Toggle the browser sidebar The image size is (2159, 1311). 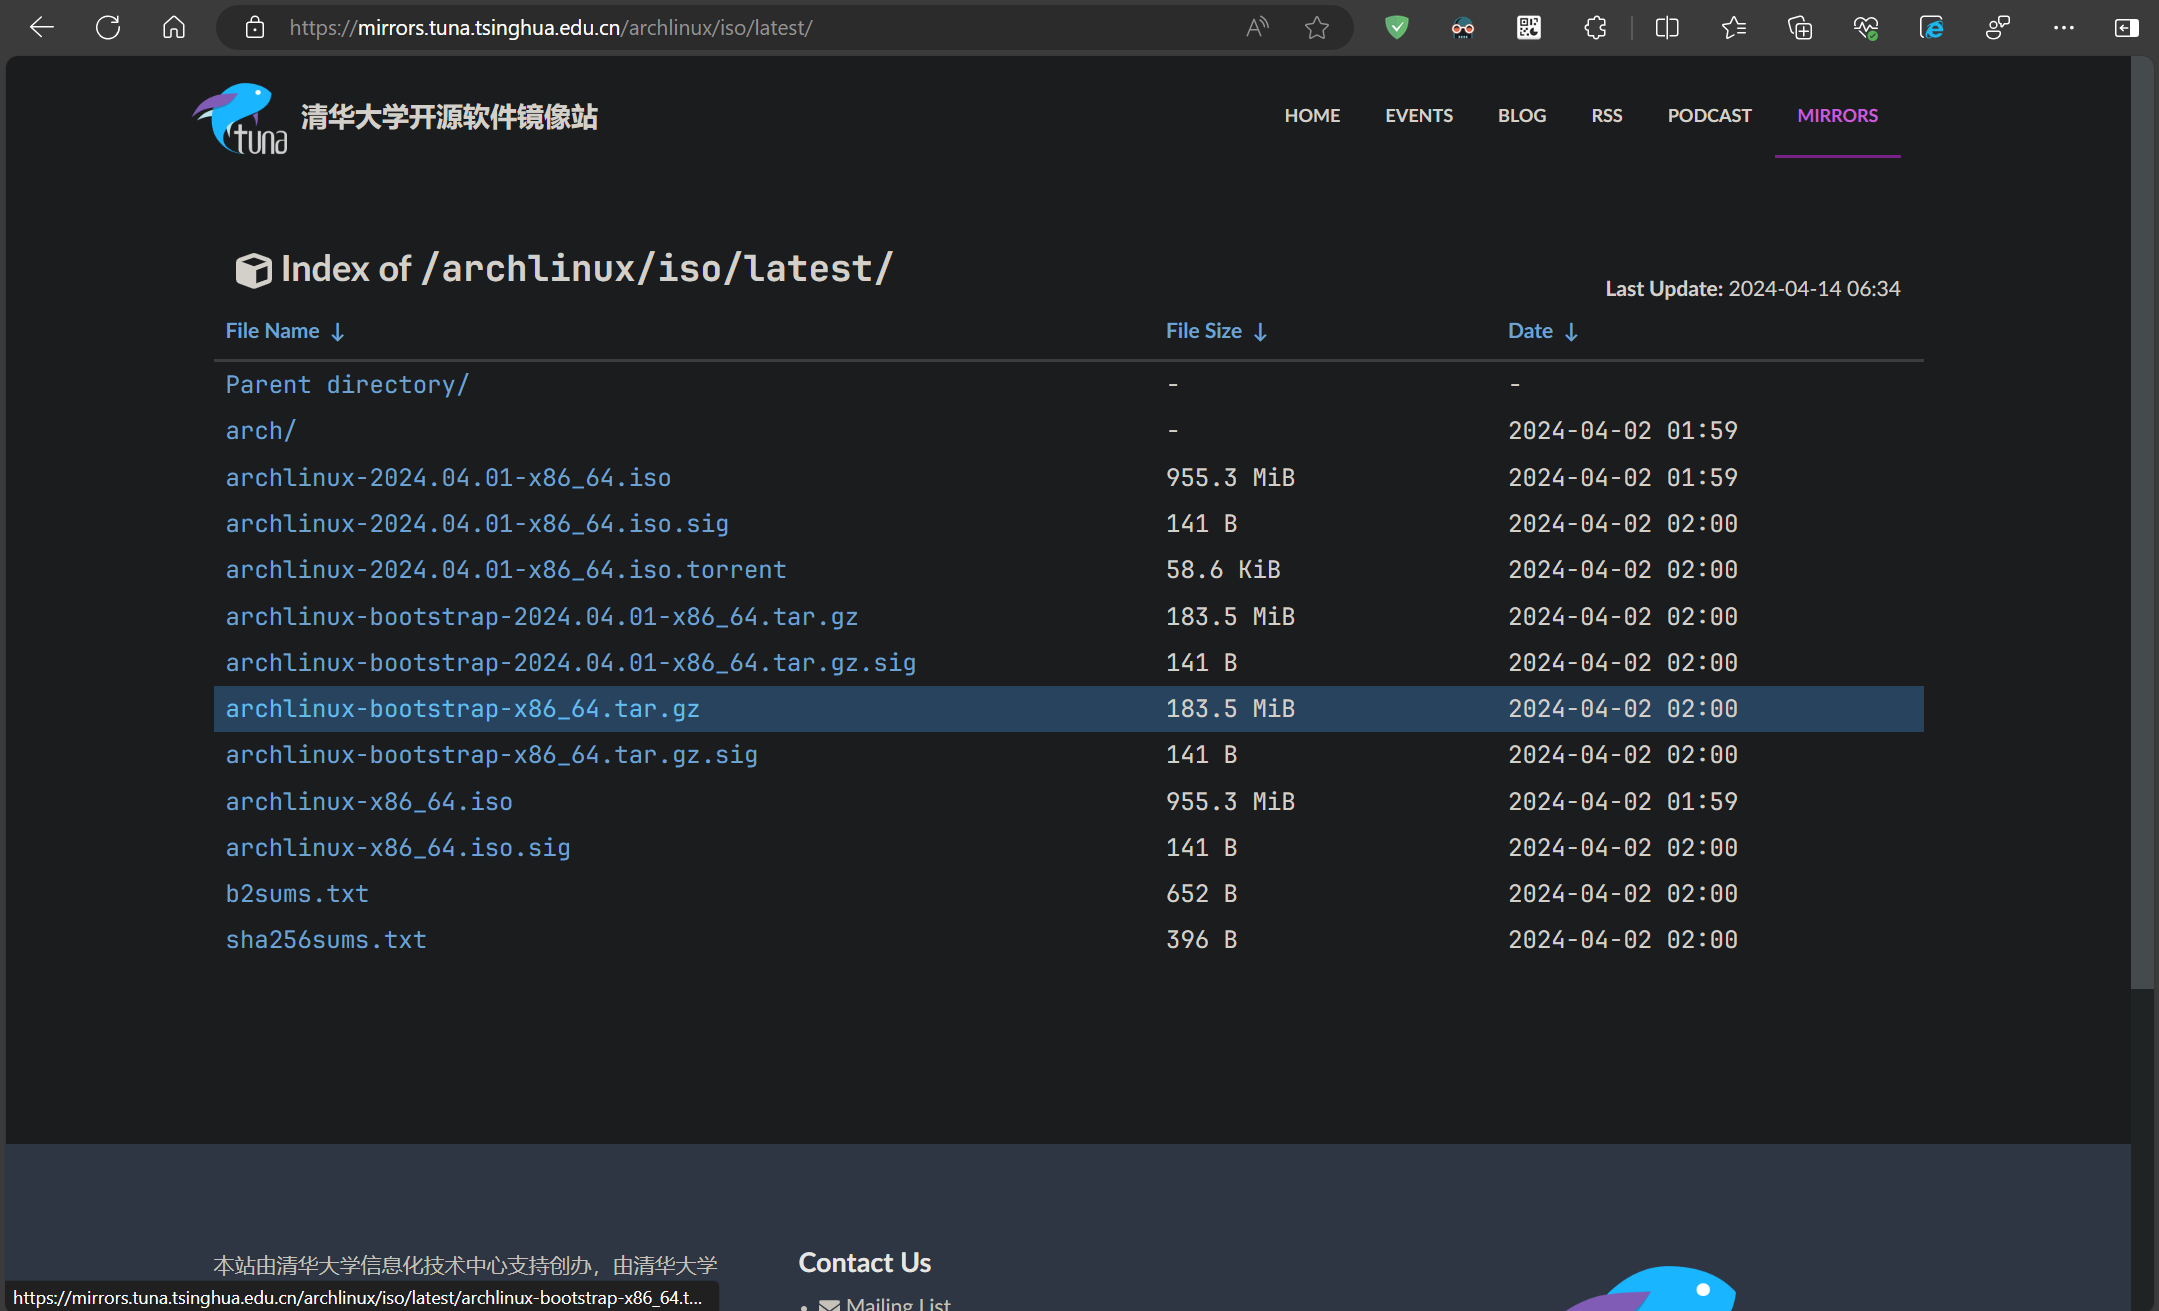[x=2127, y=28]
